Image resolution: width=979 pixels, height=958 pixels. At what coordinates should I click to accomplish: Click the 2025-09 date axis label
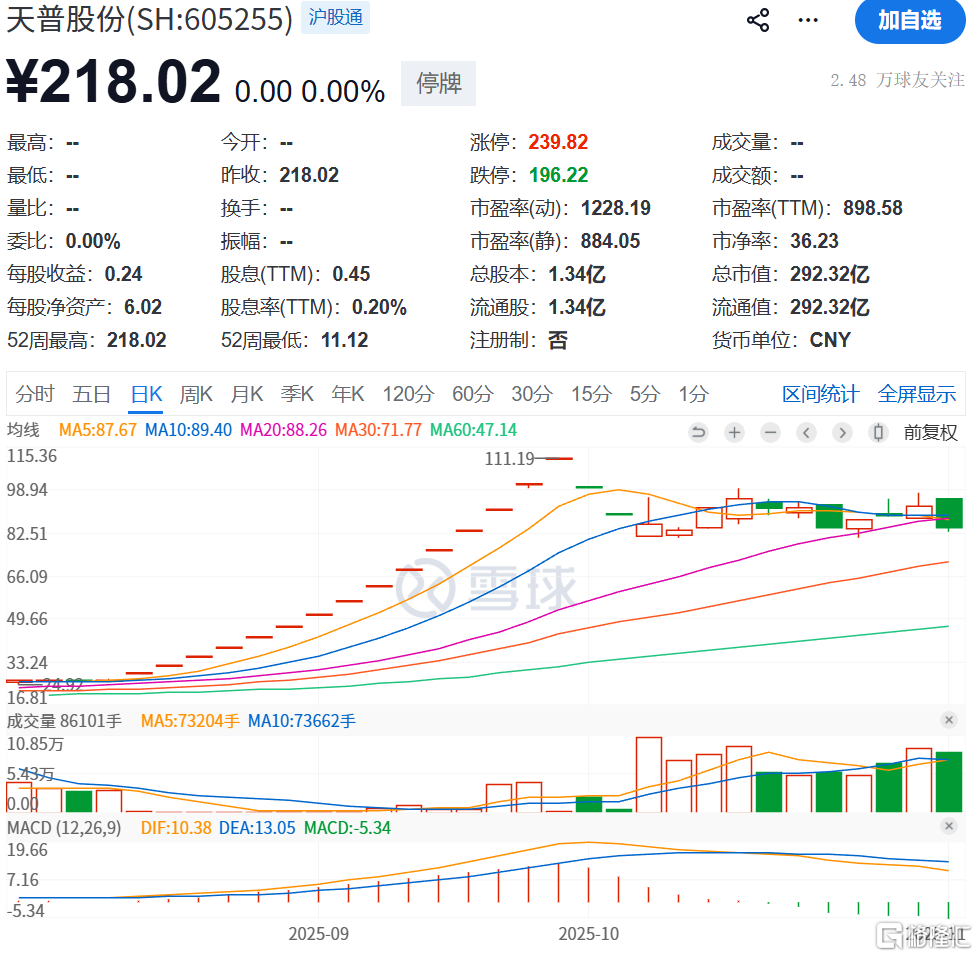click(318, 934)
